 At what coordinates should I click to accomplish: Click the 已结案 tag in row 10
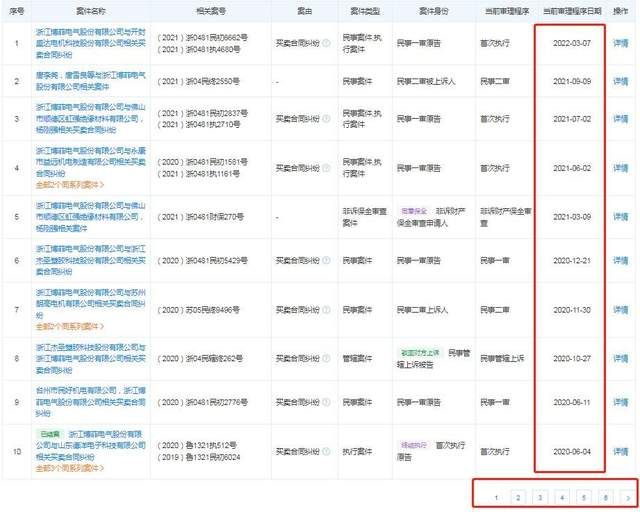point(50,434)
